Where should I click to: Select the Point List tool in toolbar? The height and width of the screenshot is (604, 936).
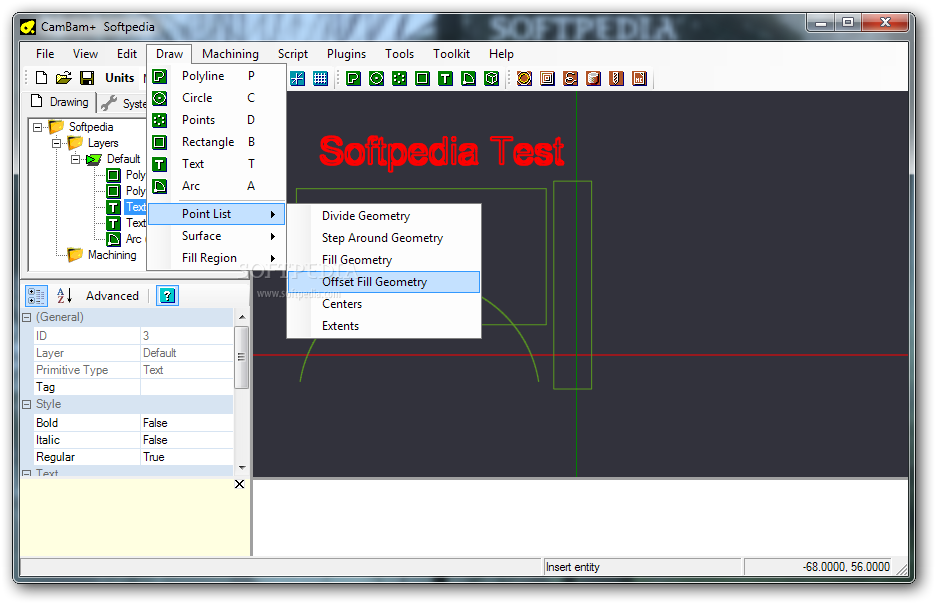(x=399, y=78)
